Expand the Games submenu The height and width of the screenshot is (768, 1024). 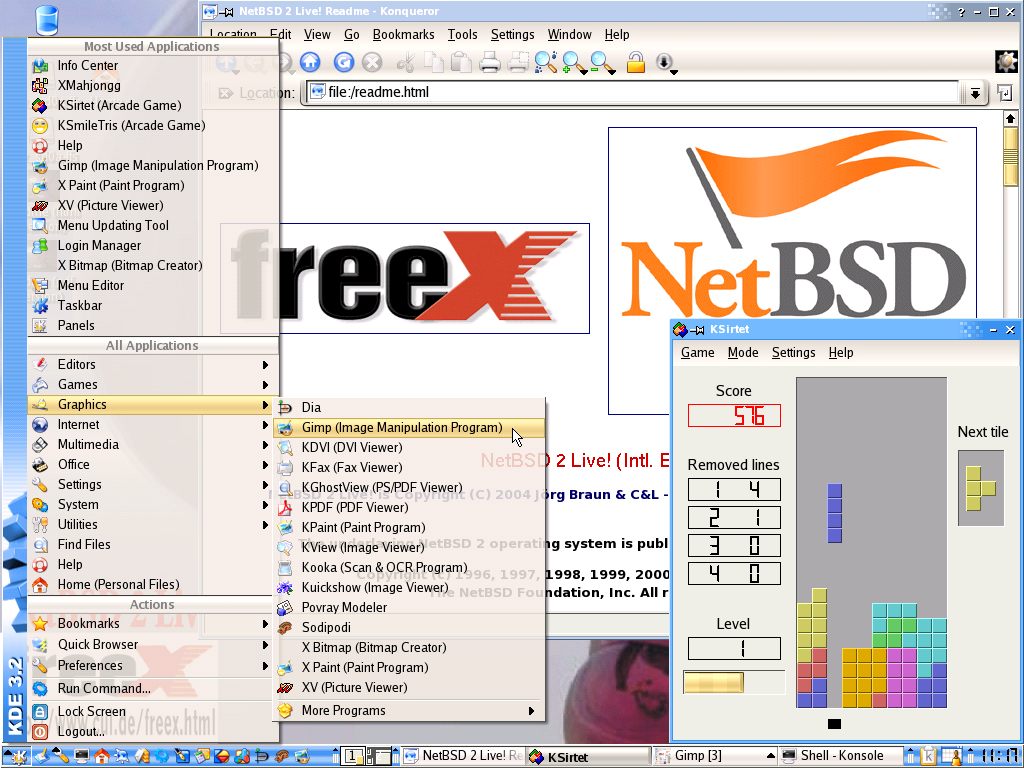(153, 385)
